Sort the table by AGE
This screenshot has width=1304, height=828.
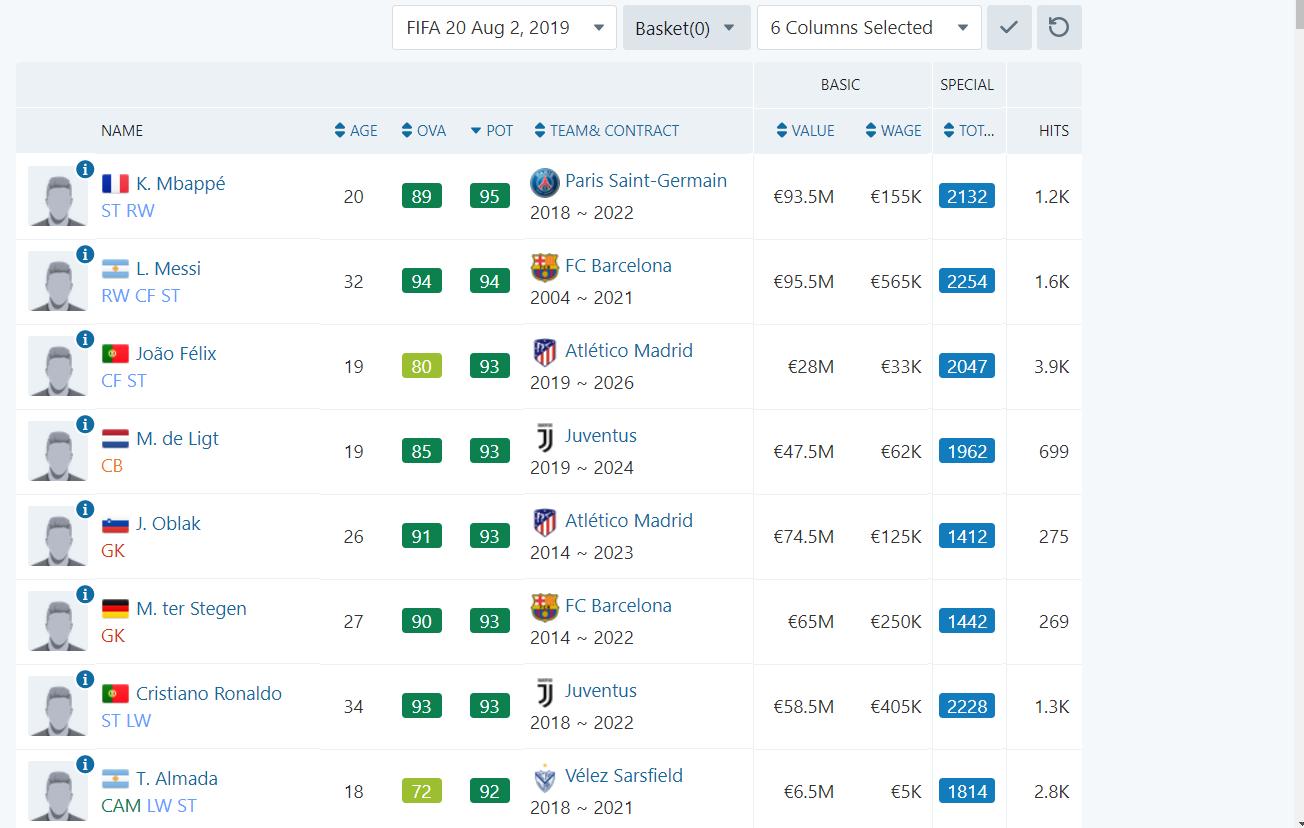(x=356, y=131)
